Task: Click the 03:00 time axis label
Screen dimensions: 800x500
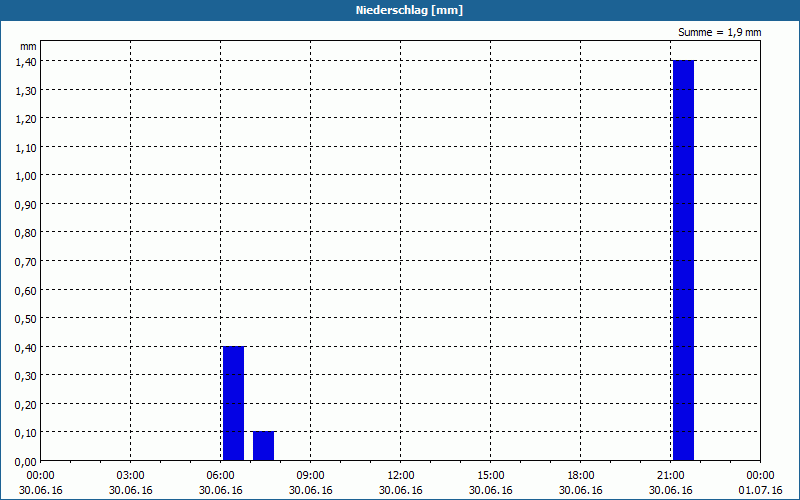Action: pyautogui.click(x=131, y=476)
